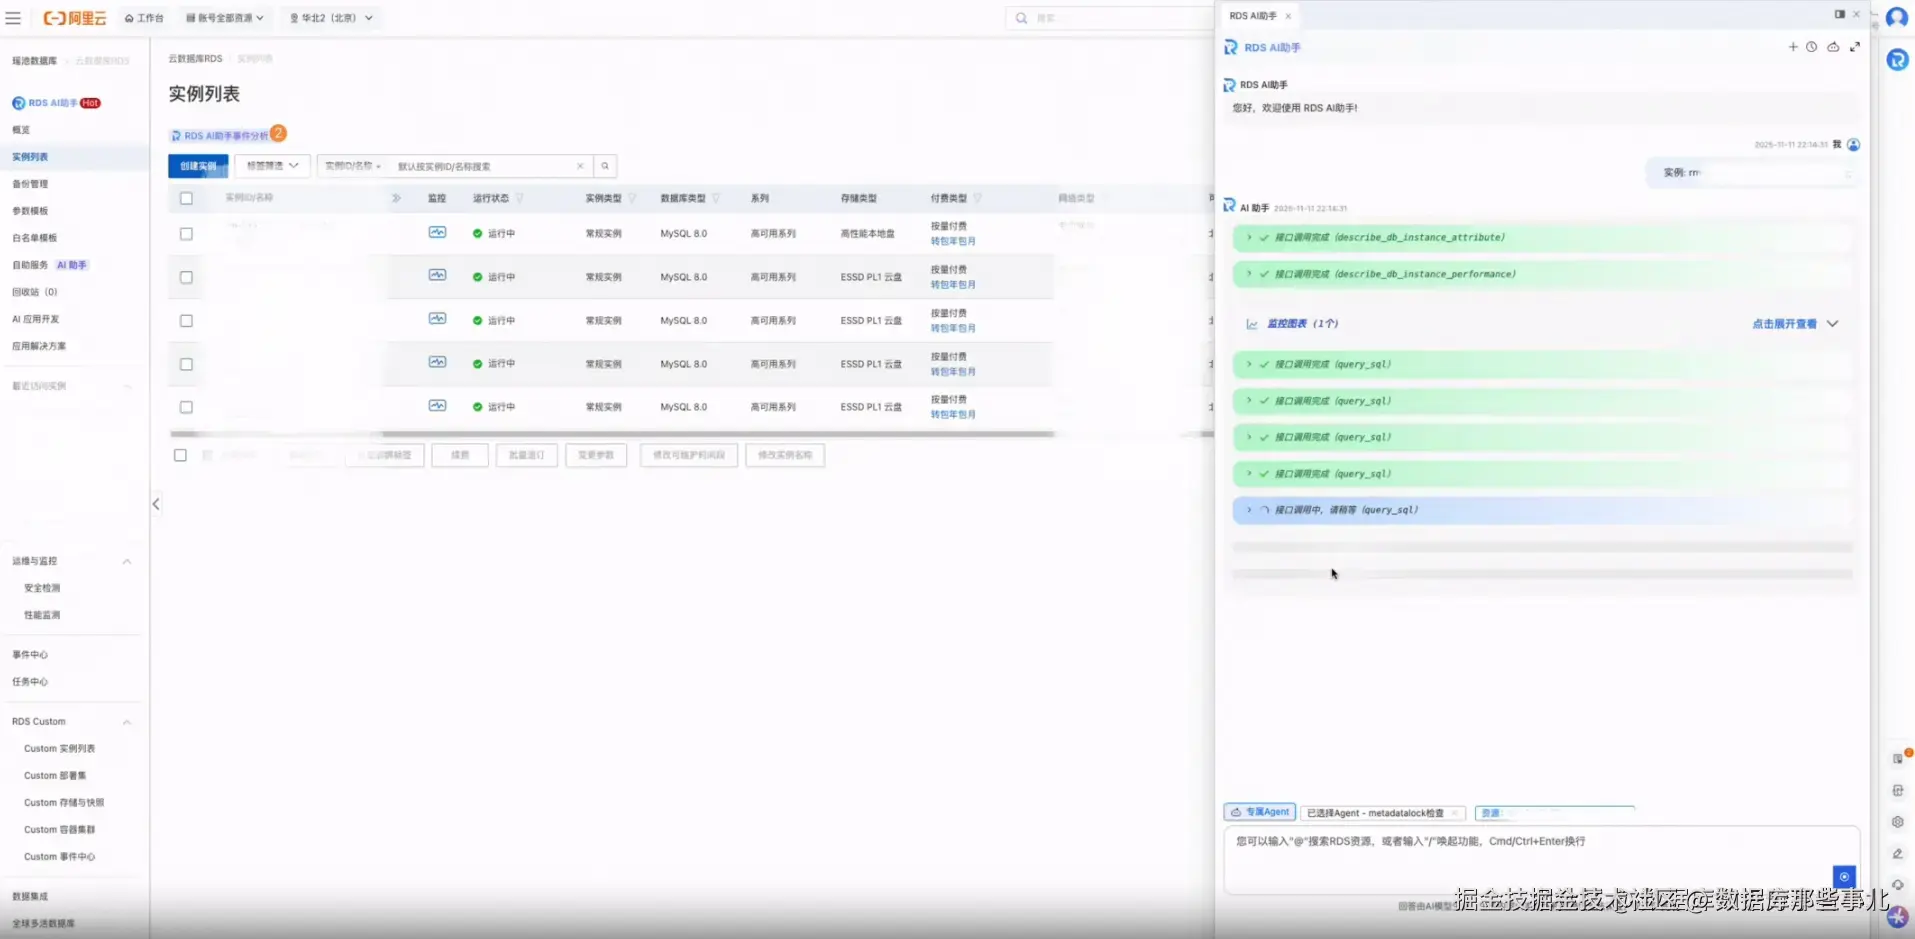Click the chat message input box
The width and height of the screenshot is (1915, 939).
(1541, 859)
